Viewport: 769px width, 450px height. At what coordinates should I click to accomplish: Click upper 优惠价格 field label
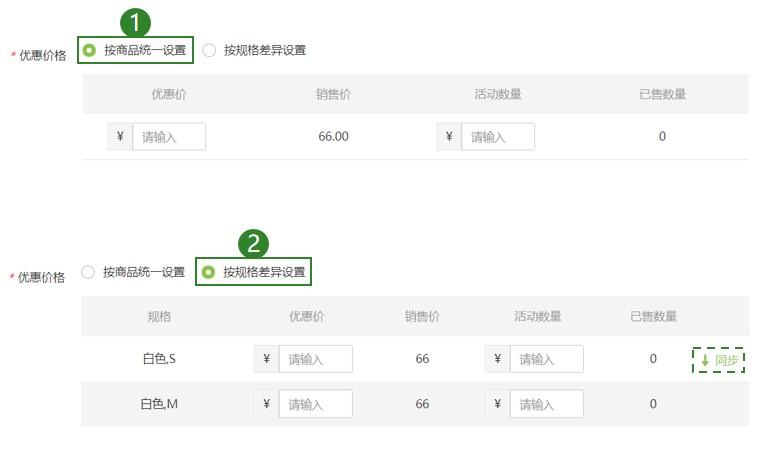pyautogui.click(x=42, y=55)
